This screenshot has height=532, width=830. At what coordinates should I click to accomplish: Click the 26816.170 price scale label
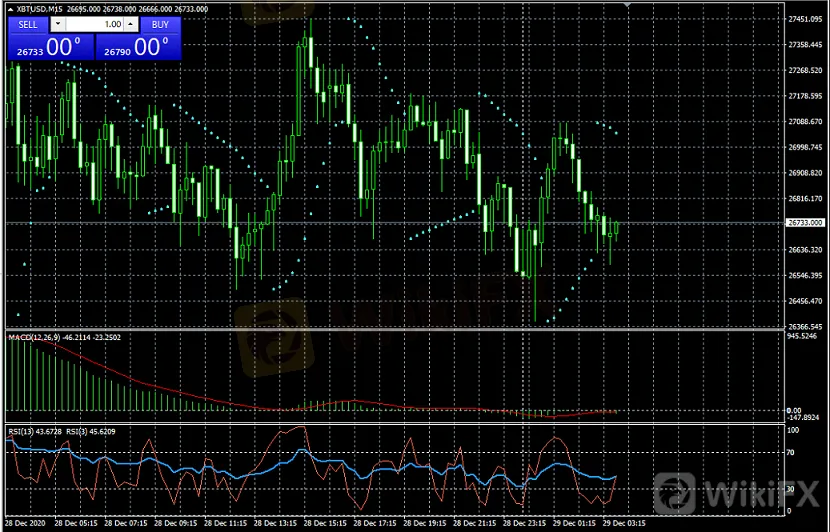(806, 199)
